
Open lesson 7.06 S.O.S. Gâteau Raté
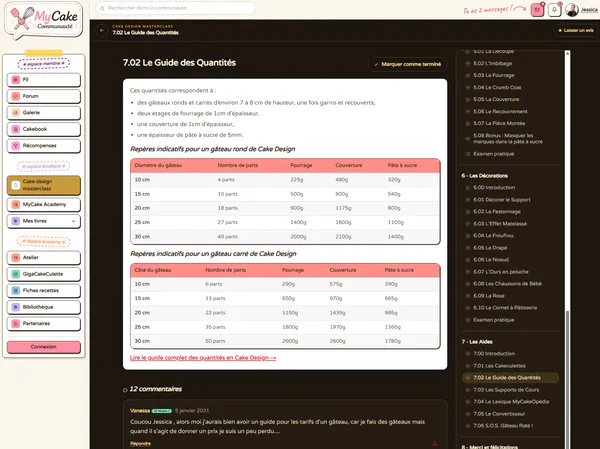(x=503, y=426)
